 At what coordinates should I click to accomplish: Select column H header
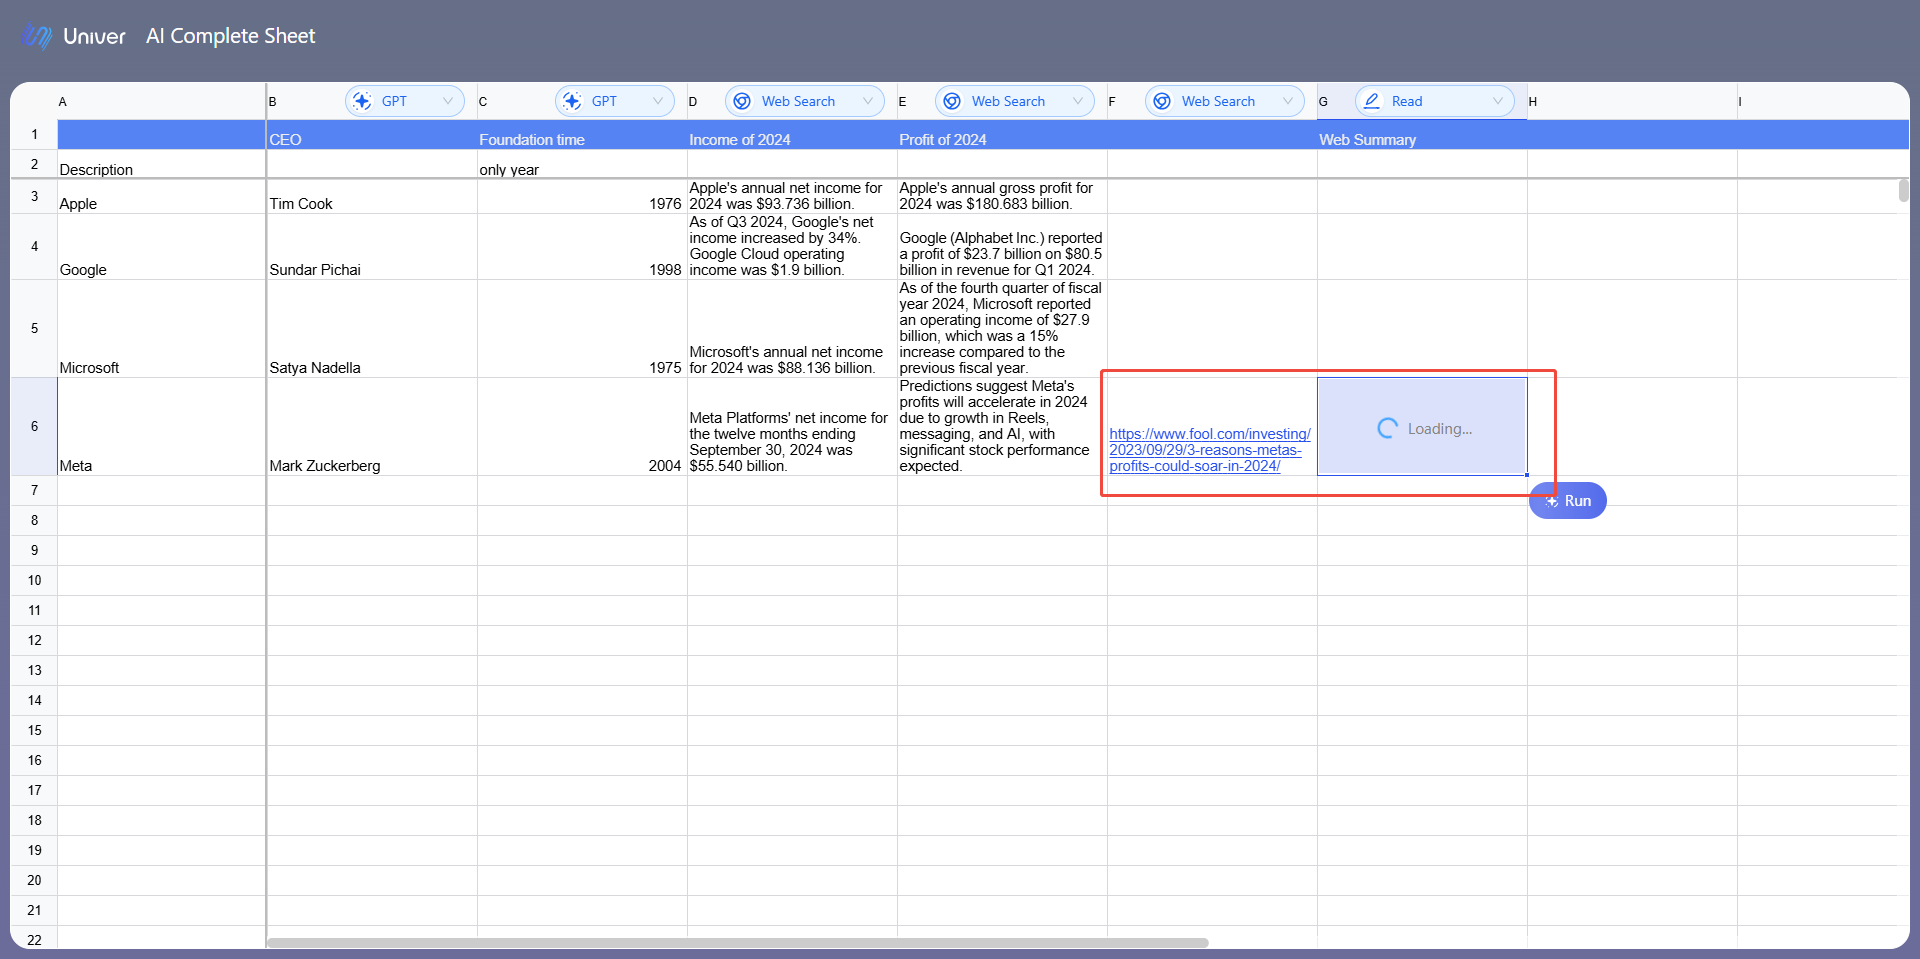pyautogui.click(x=1632, y=101)
